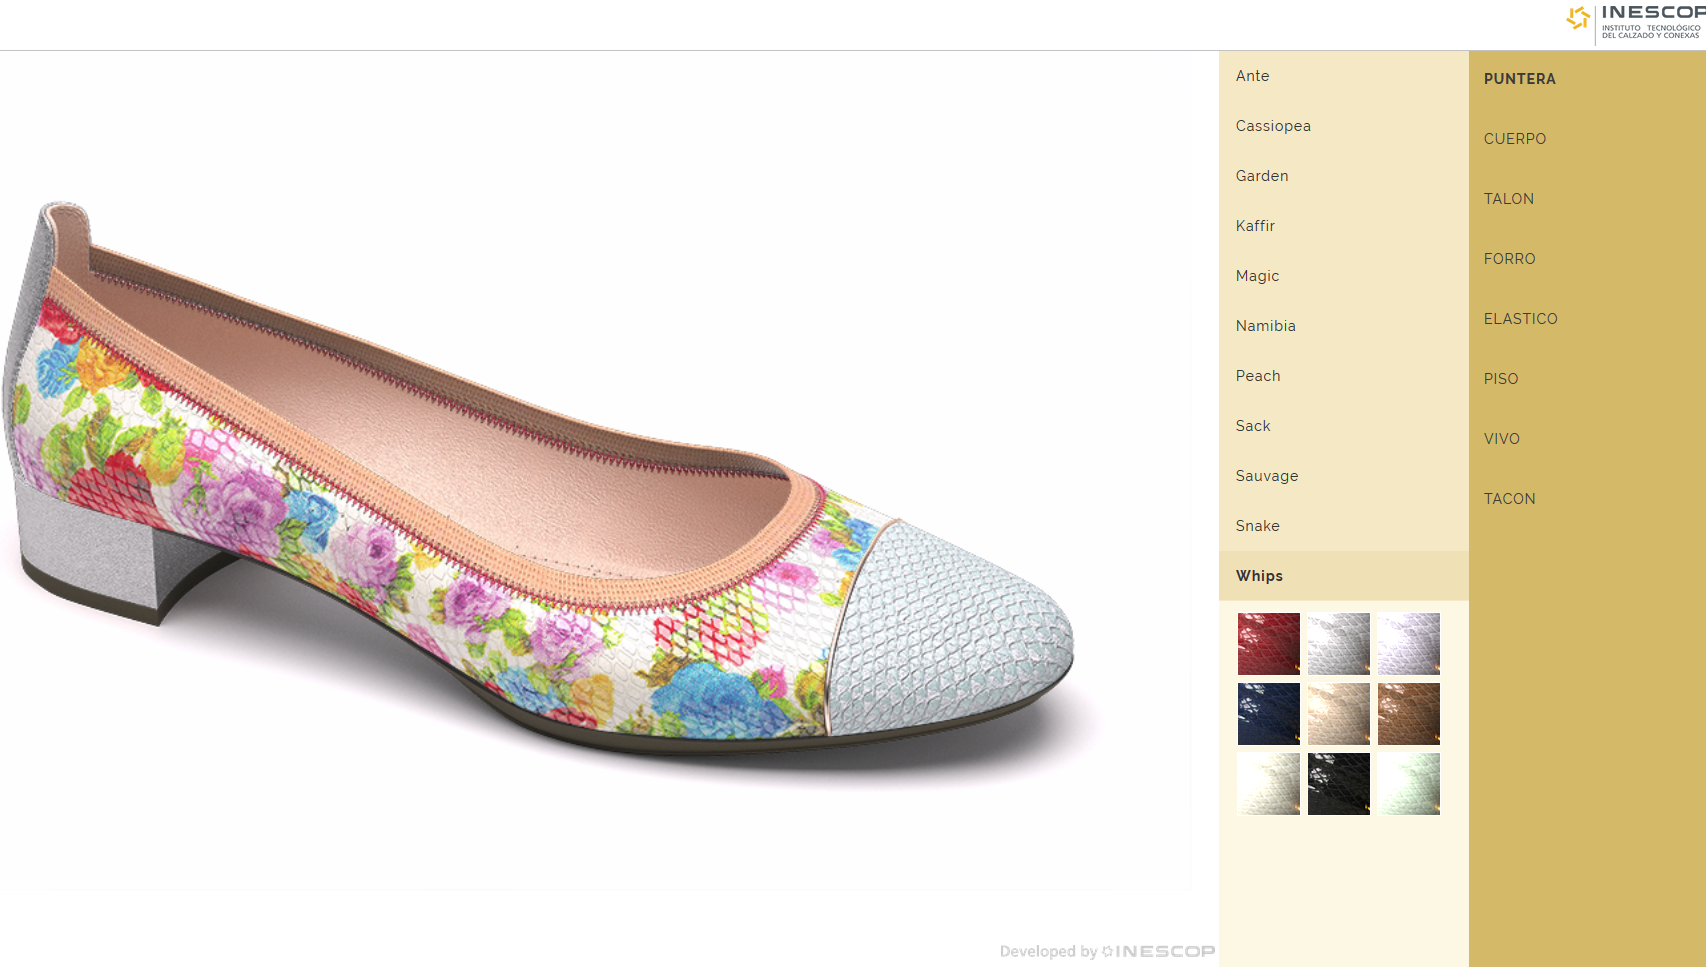This screenshot has width=1706, height=967.
Task: Open the Snake material category
Action: (x=1257, y=526)
